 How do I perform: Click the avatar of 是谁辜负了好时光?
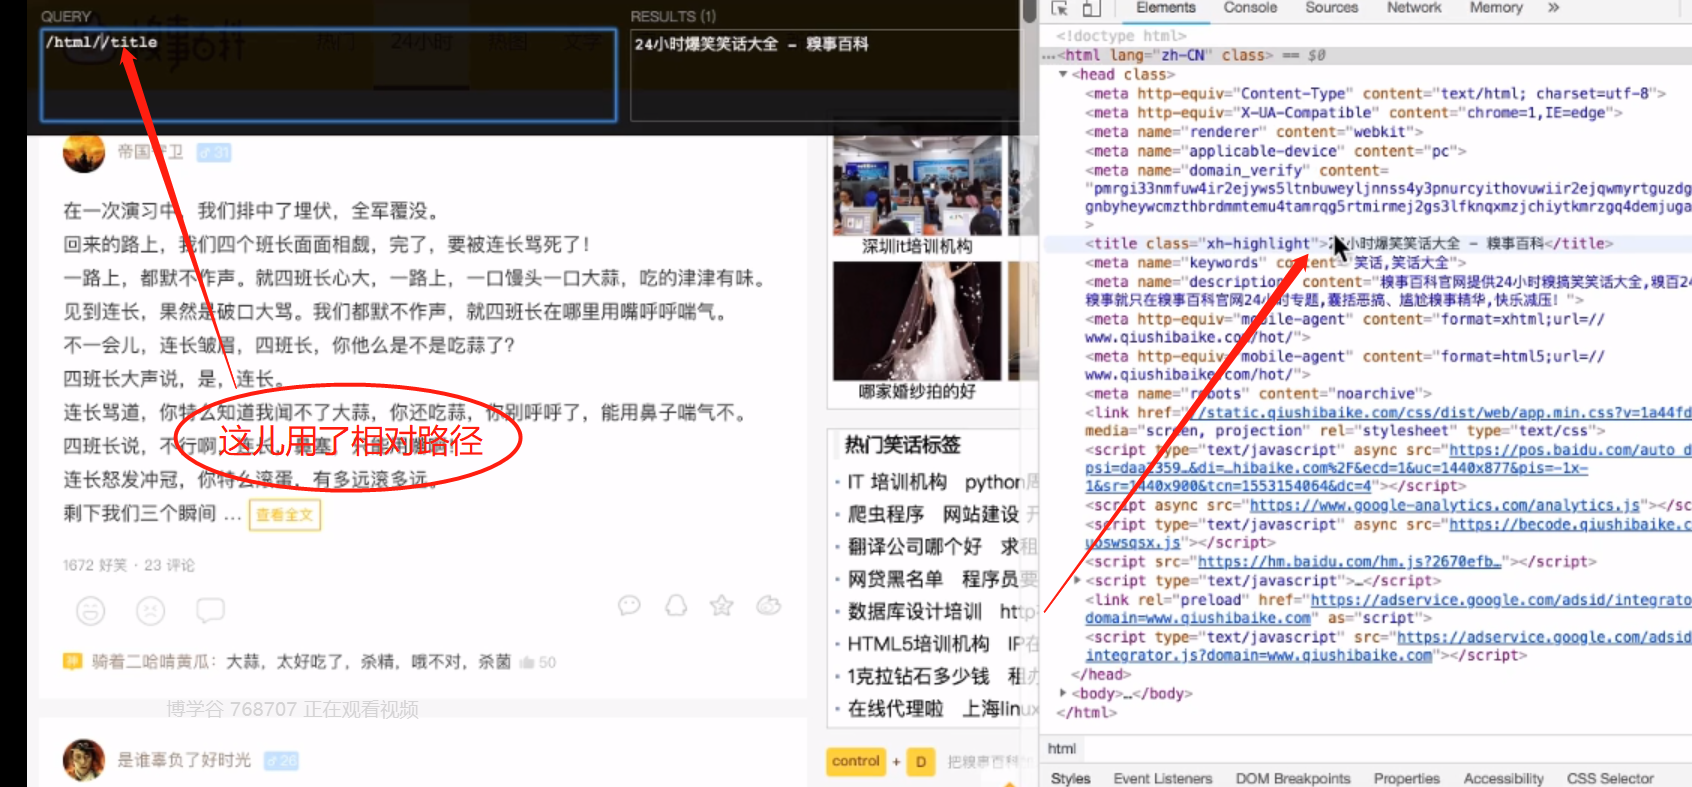(84, 760)
